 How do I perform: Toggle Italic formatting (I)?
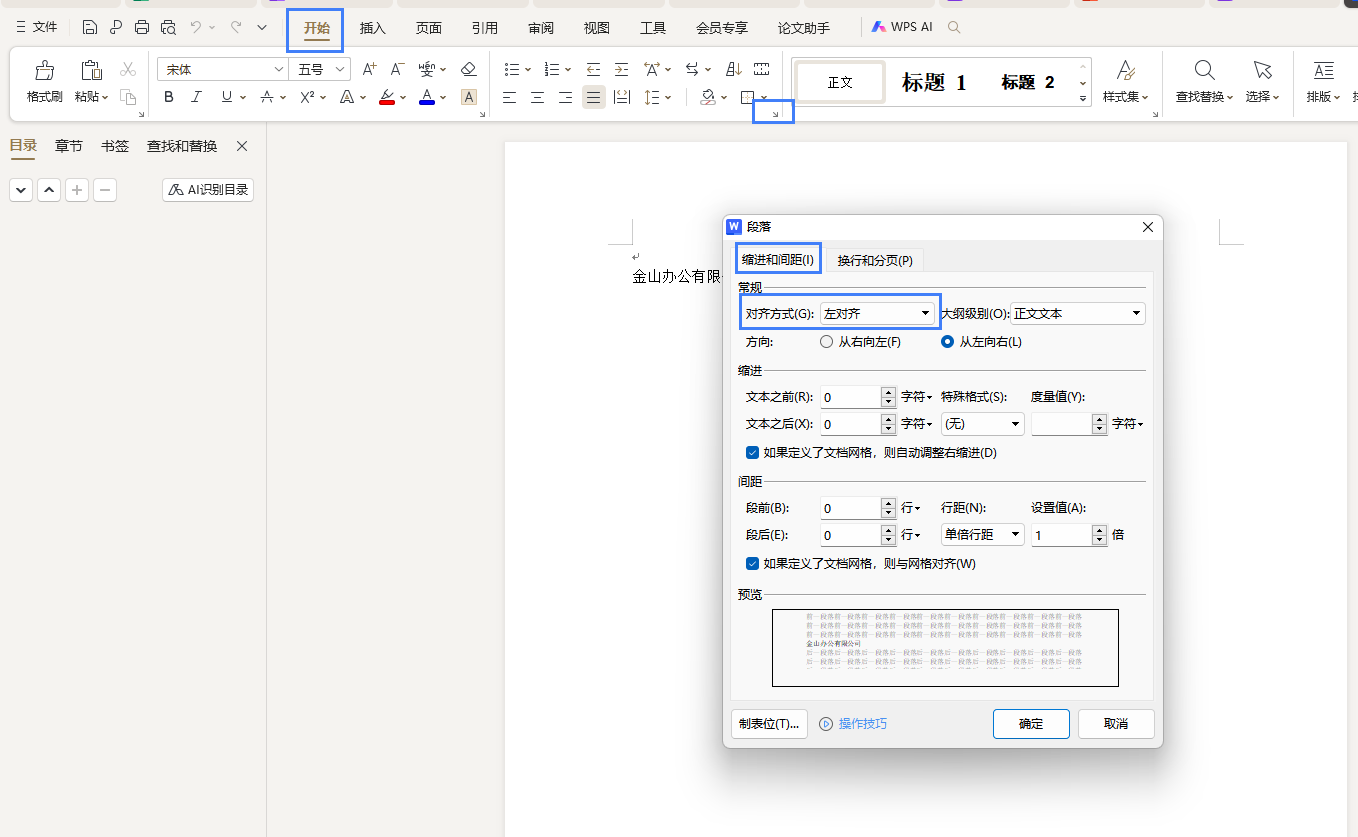196,97
